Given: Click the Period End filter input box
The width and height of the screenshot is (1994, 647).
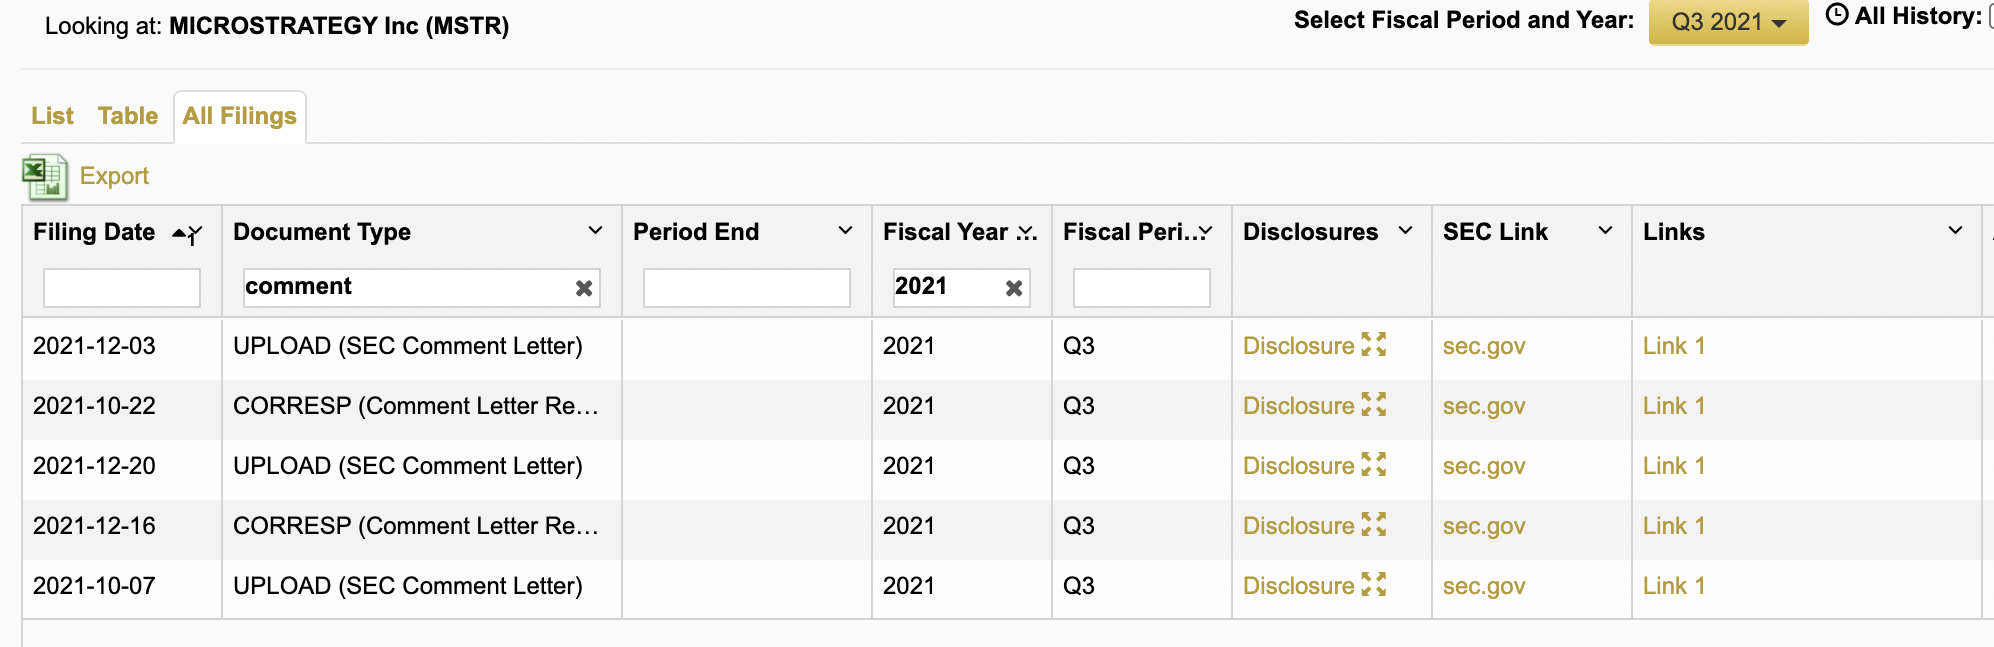Looking at the screenshot, I should pyautogui.click(x=746, y=288).
